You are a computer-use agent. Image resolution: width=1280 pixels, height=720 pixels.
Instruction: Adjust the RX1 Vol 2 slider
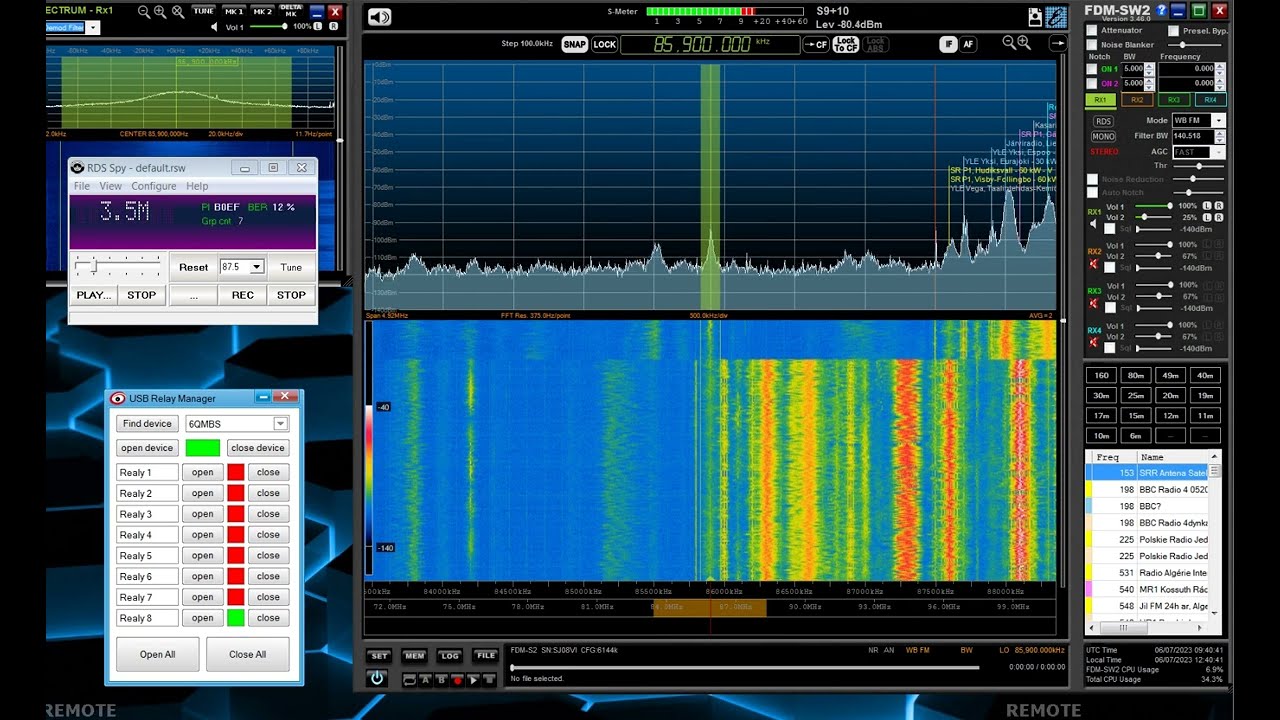coord(1152,217)
